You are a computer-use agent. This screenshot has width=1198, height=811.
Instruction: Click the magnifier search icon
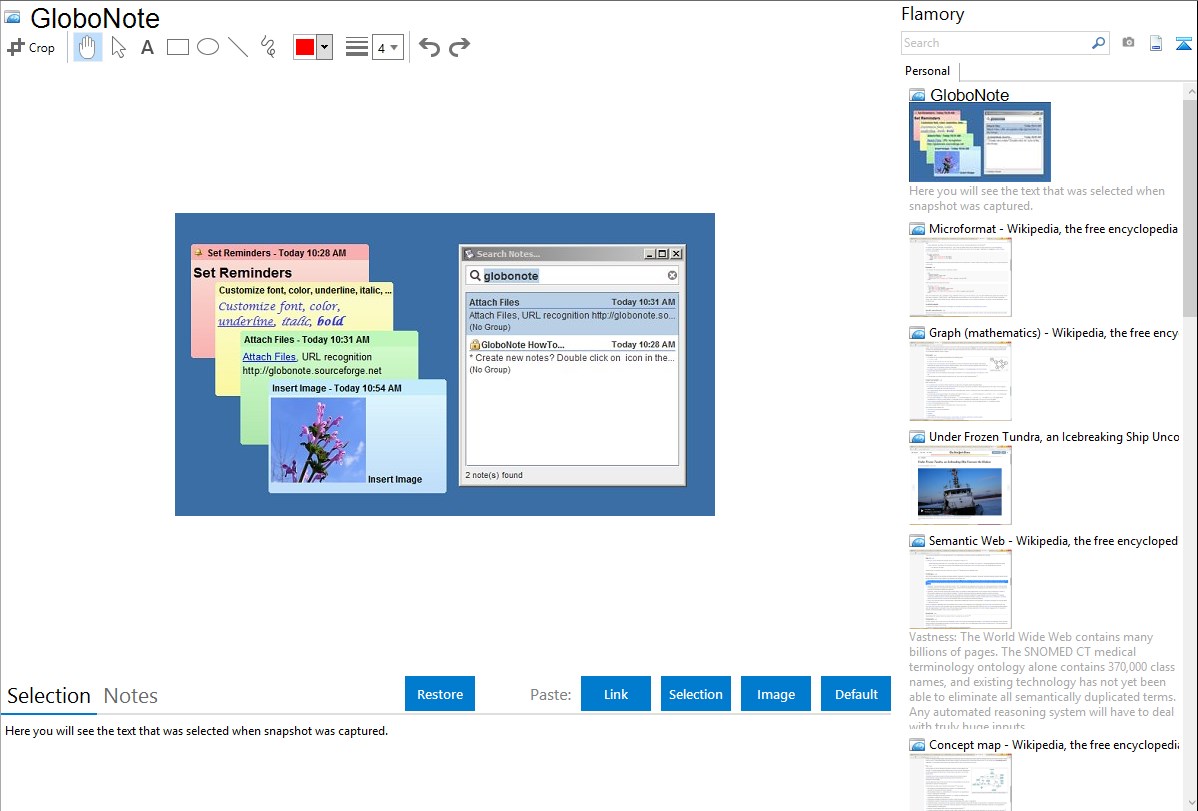click(x=1099, y=43)
